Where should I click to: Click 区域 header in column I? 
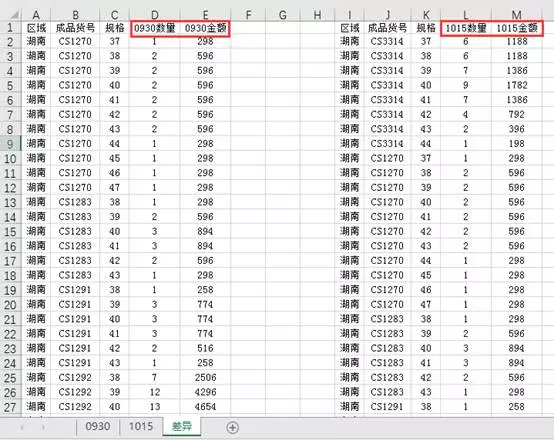pyautogui.click(x=349, y=28)
